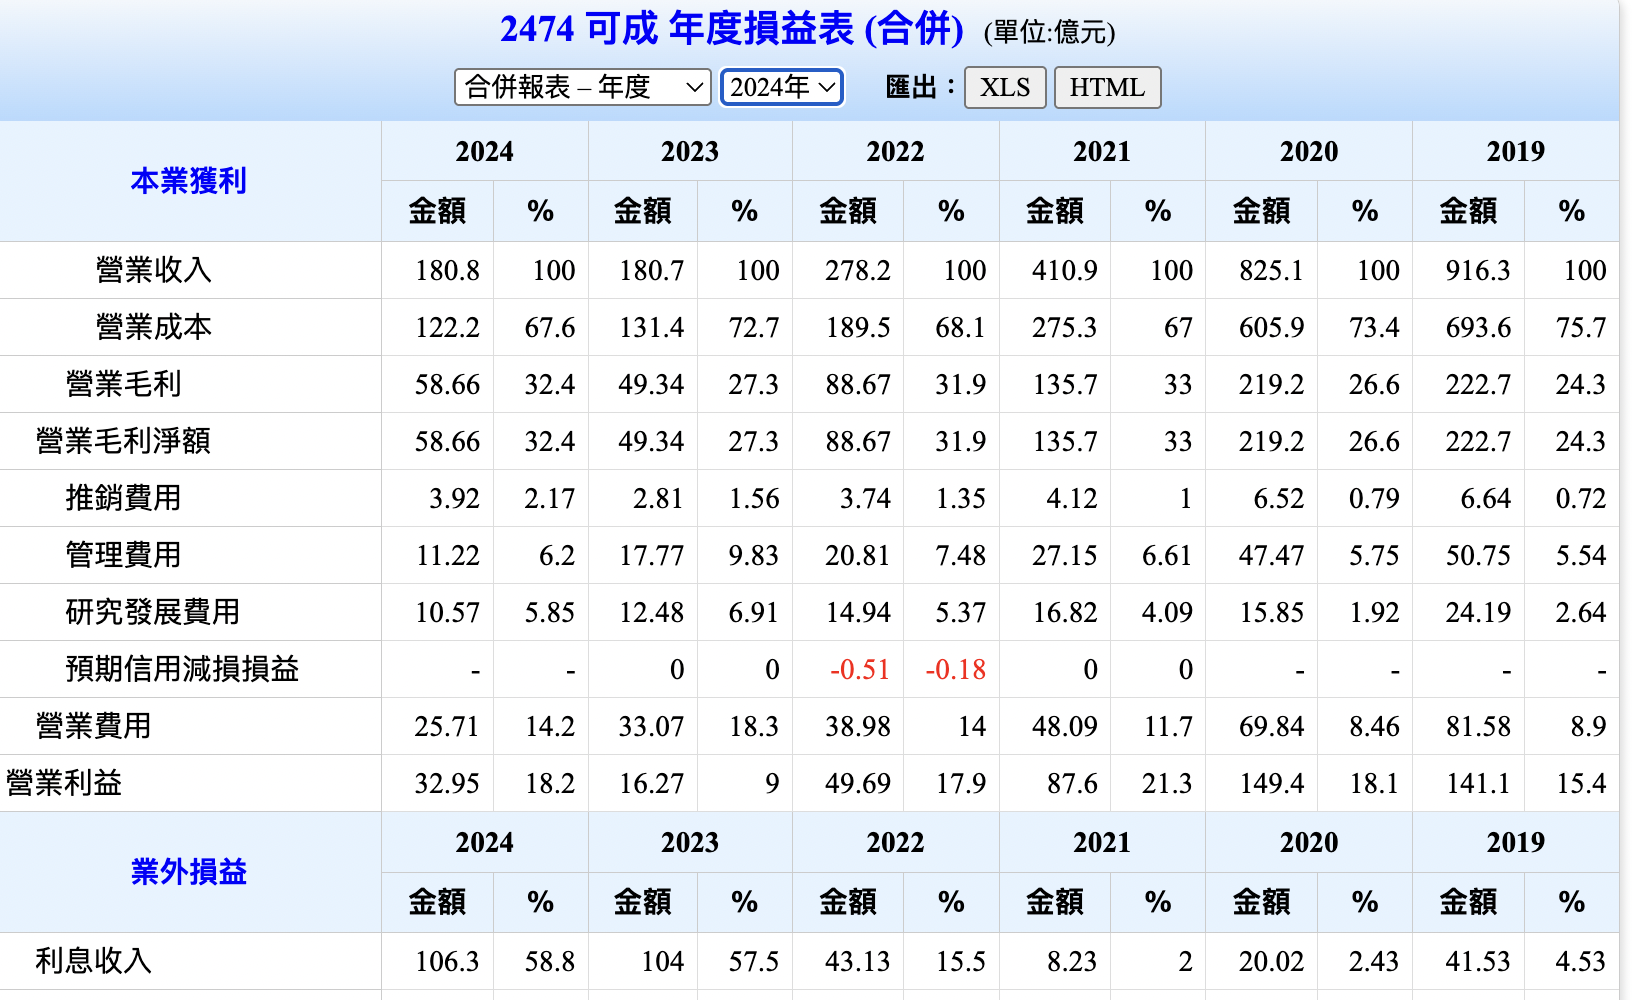Click the 業外損益 section link
Screen dimensions: 1632x1000
click(189, 872)
